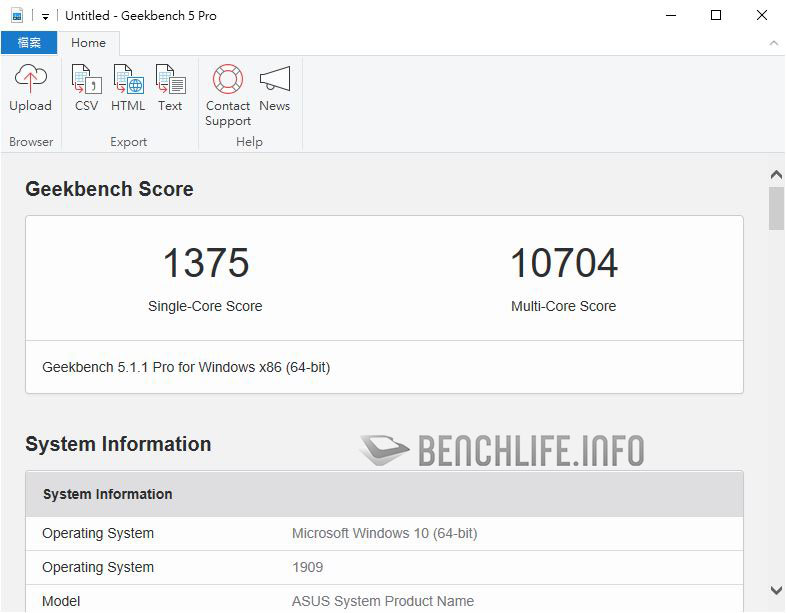Select the Home ribbon tab
The height and width of the screenshot is (613, 786).
click(88, 43)
